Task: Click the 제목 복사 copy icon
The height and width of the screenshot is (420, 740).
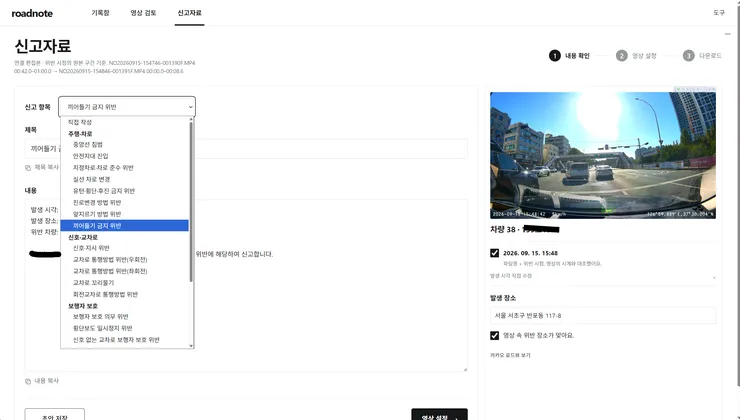Action: [28, 168]
